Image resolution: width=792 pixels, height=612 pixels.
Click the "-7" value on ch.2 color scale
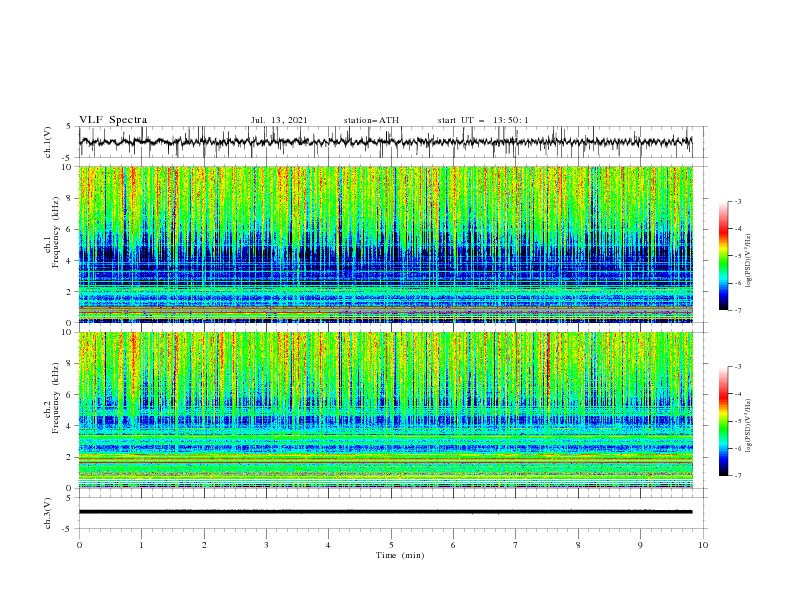[738, 475]
